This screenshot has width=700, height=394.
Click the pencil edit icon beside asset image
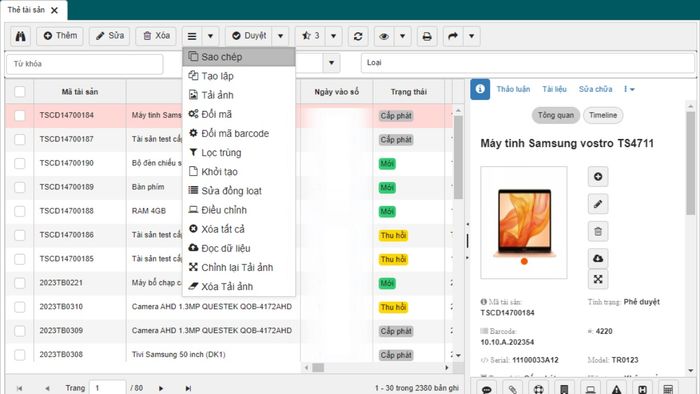598,204
